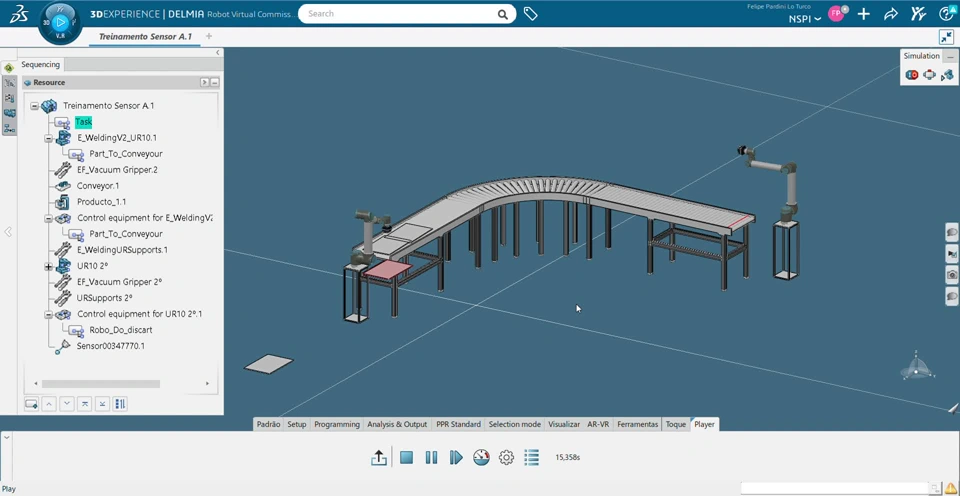Pause the running simulation
Viewport: 960px width, 496px height.
click(431, 457)
